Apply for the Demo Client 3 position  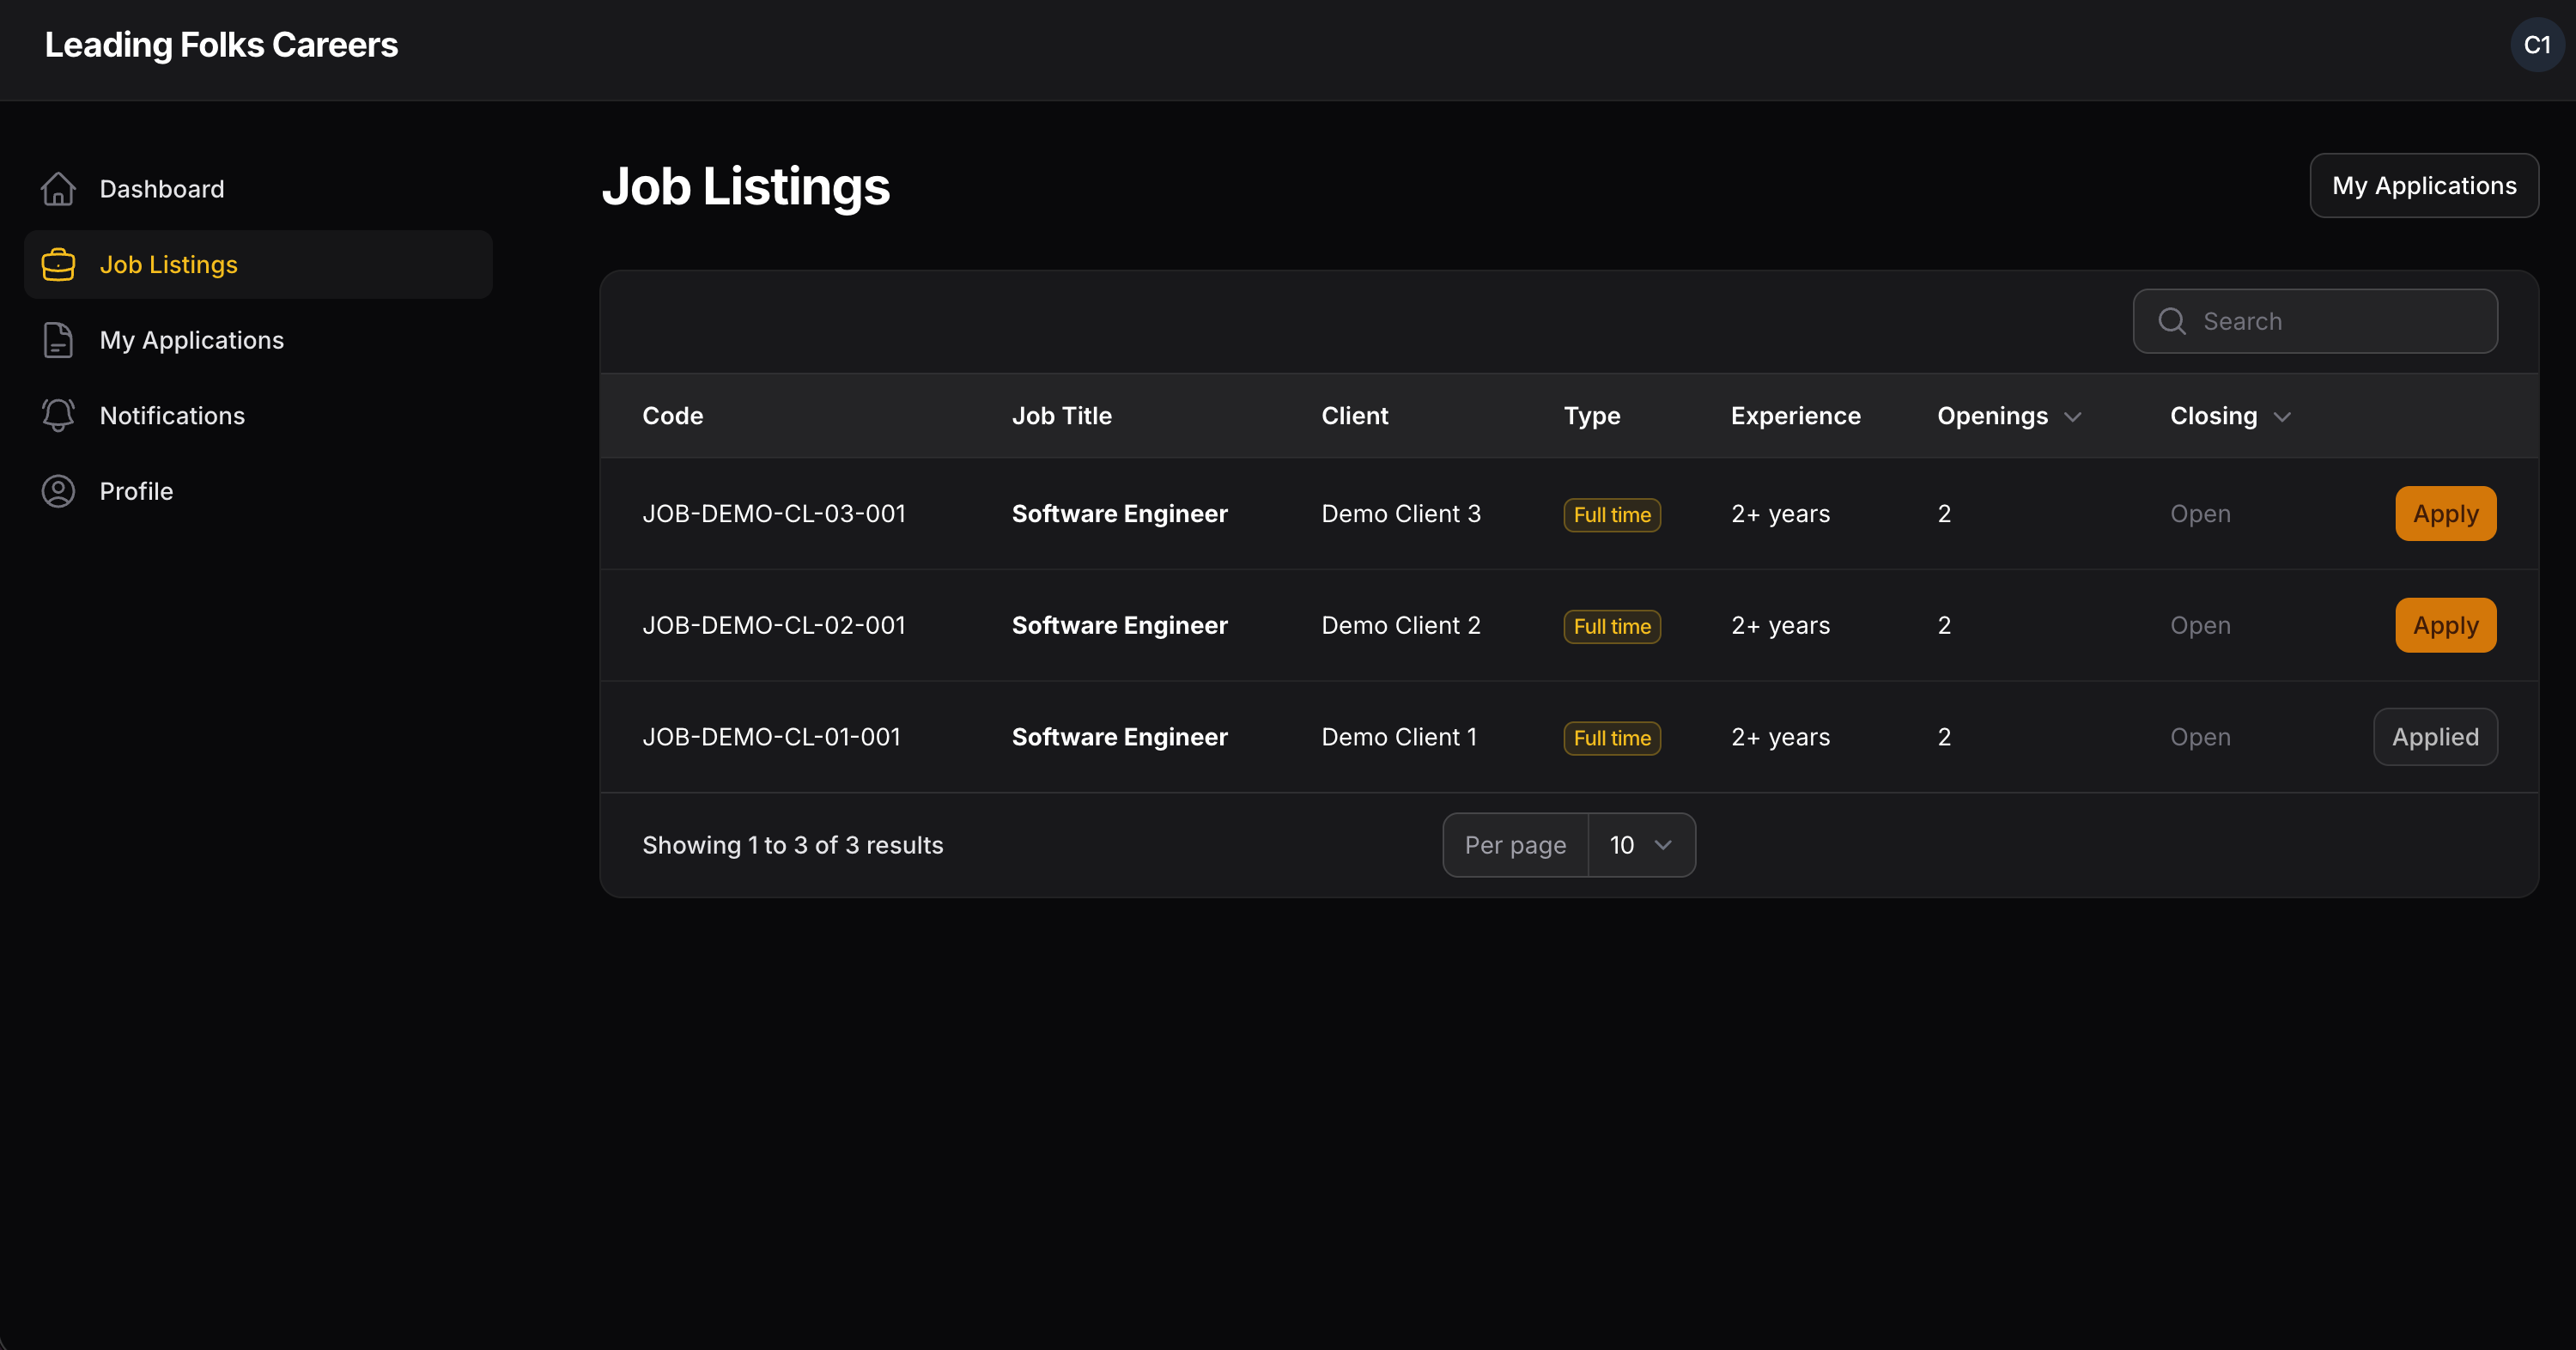coord(2445,513)
